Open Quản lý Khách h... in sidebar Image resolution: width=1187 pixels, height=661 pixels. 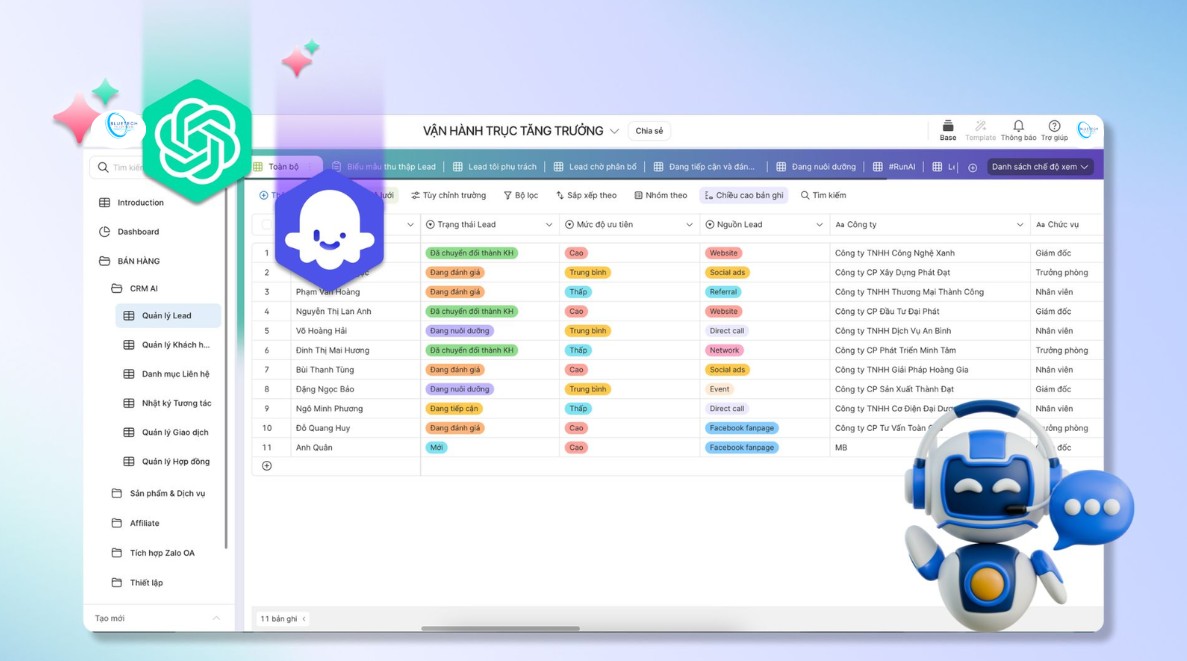click(168, 345)
